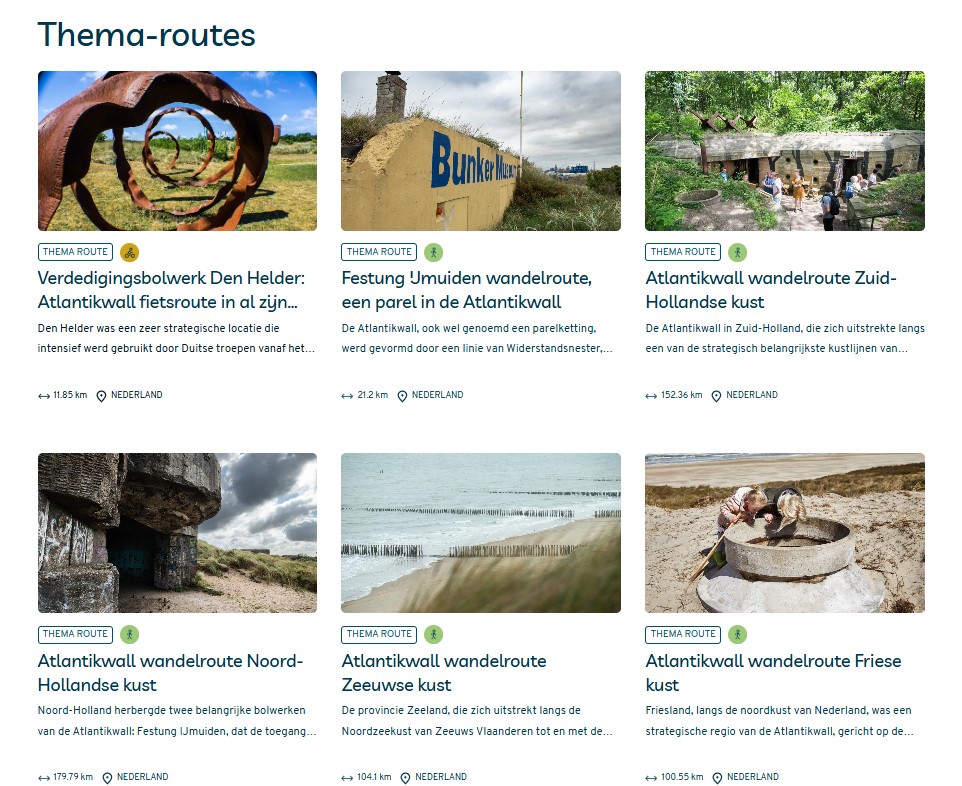The width and height of the screenshot is (962, 786).
Task: Click the walking icon on the Friese kust card
Action: tap(737, 634)
